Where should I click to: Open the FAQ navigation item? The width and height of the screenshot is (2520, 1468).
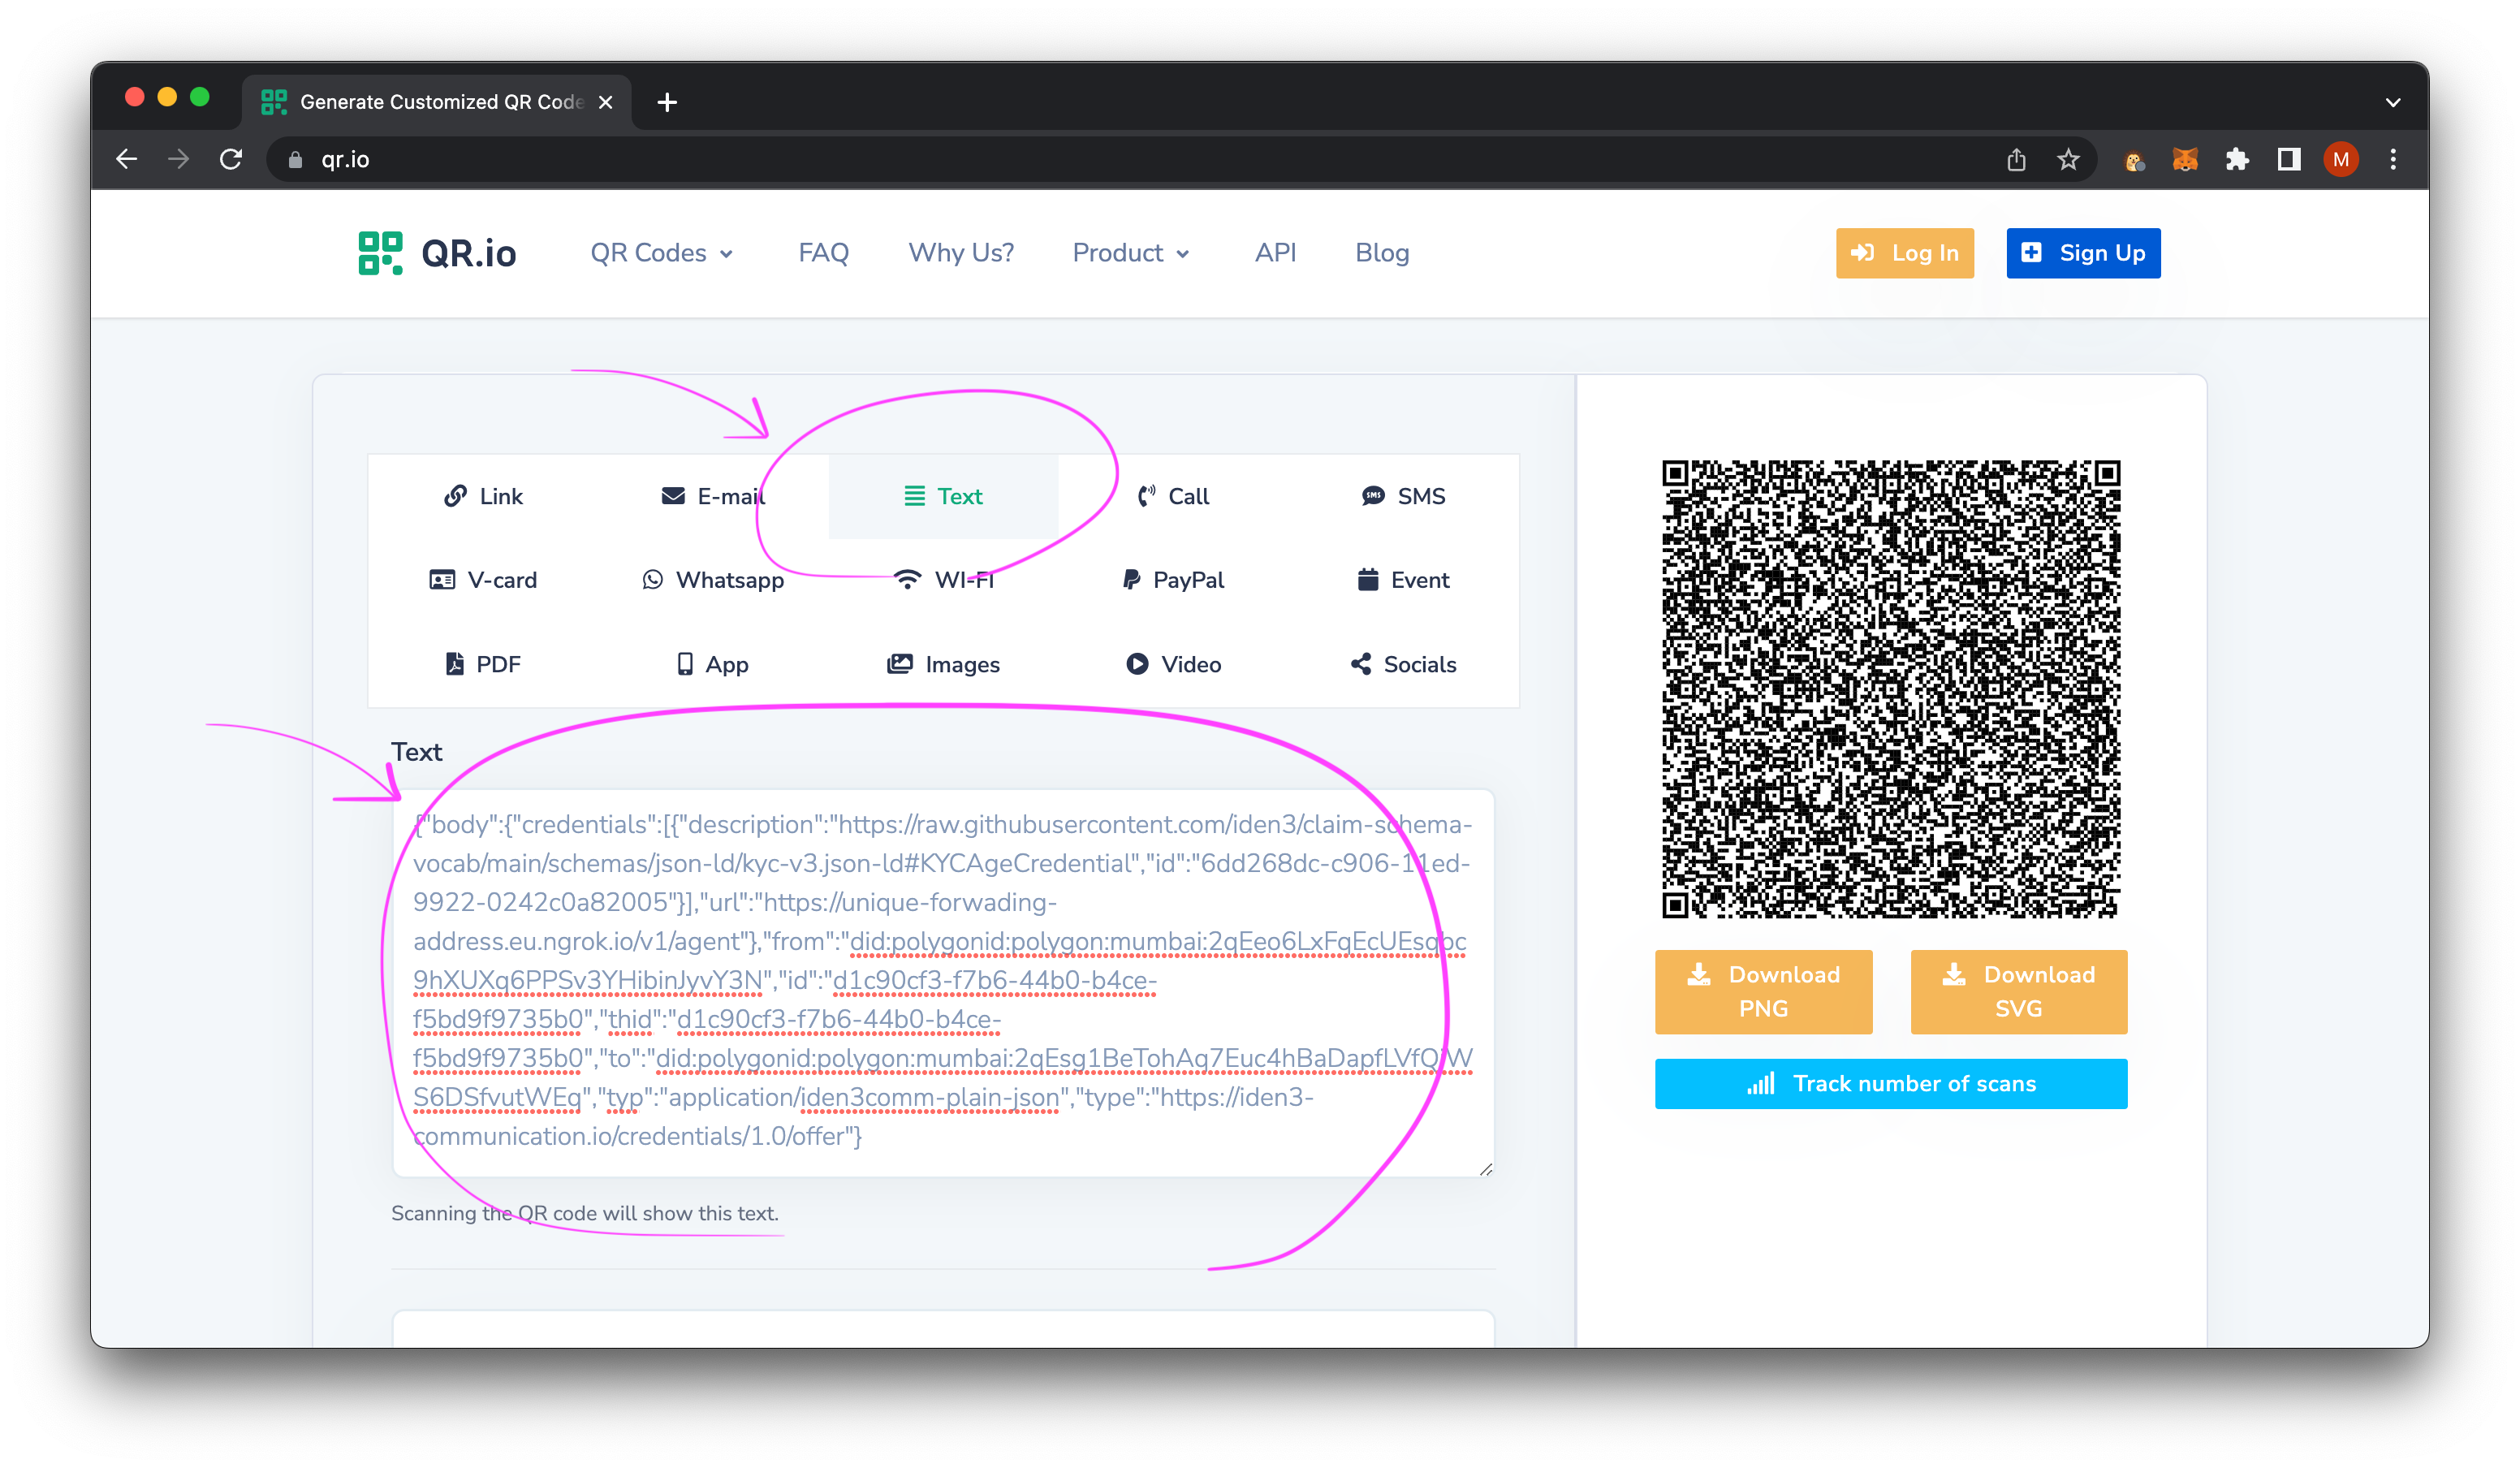point(823,253)
